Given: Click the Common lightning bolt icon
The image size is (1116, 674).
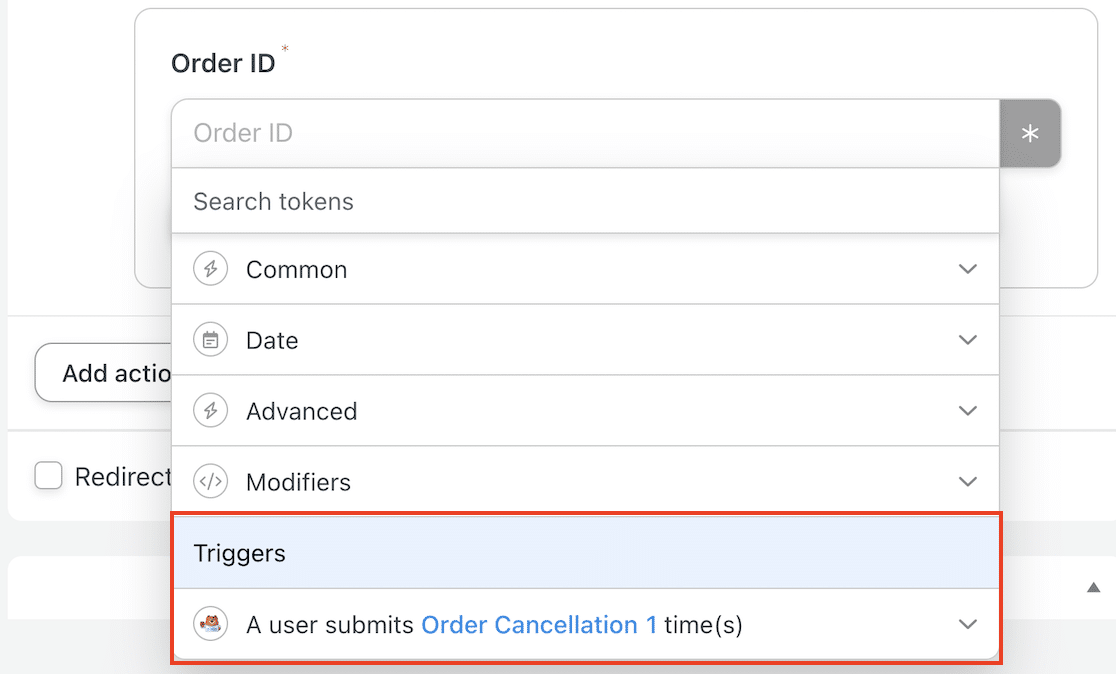Looking at the screenshot, I should (210, 270).
